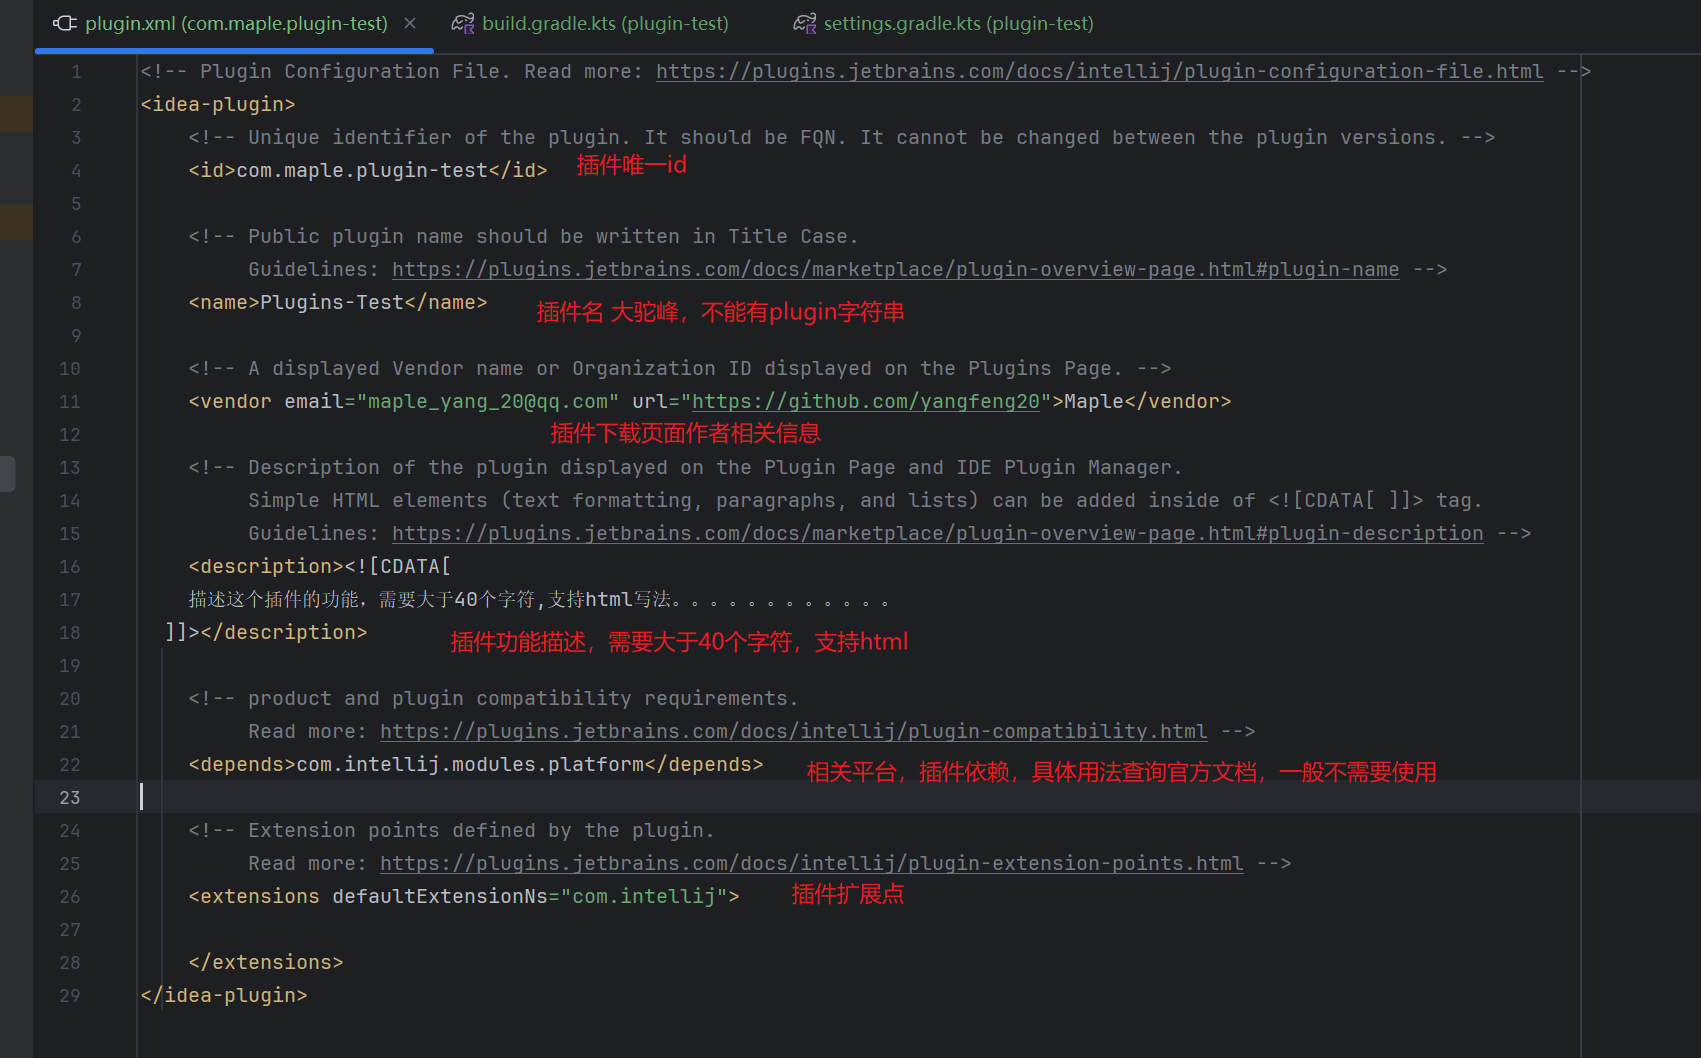
Task: Open the plugin-overview-page plugin-name guidelines link
Action: [896, 269]
